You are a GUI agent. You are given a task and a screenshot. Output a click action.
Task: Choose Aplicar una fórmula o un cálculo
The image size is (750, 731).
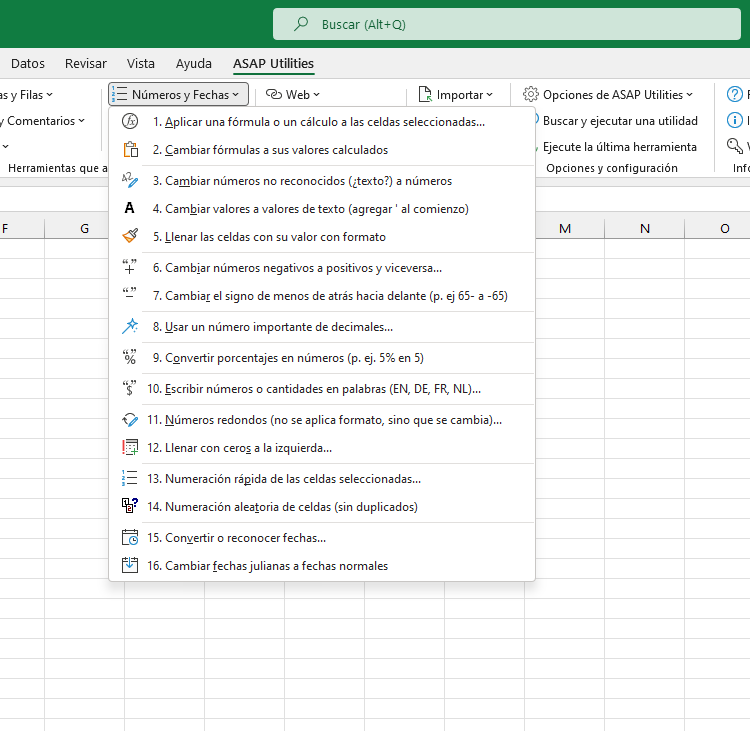[321, 122]
